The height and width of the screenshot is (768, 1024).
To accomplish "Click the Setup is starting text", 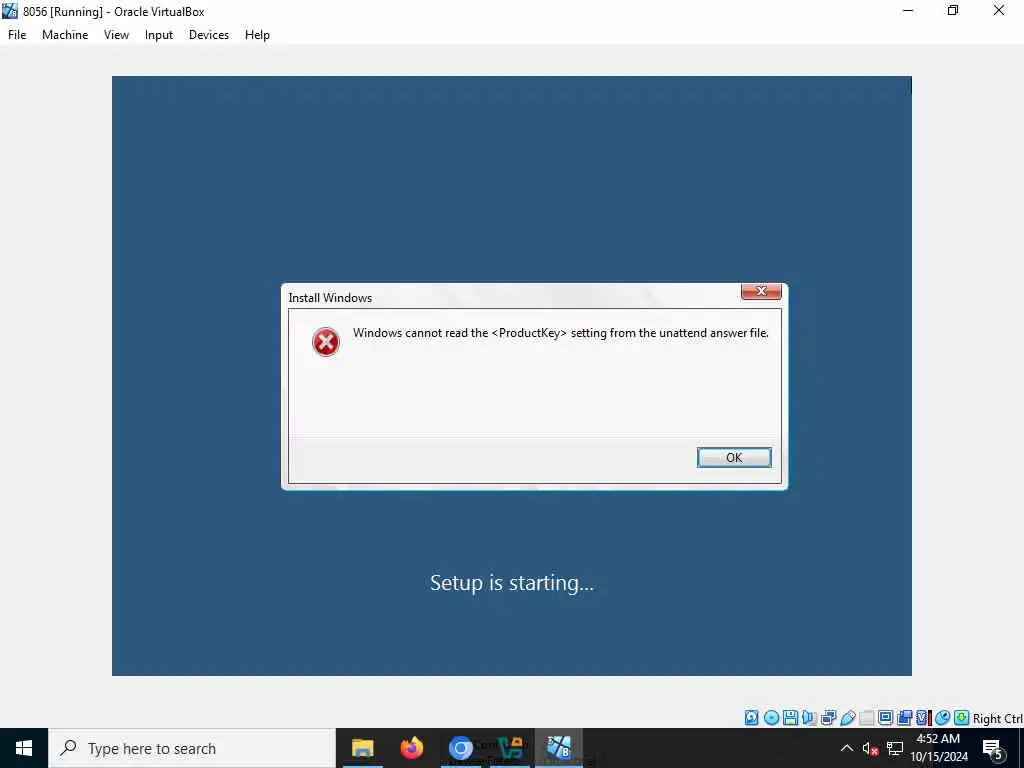I will click(x=512, y=583).
